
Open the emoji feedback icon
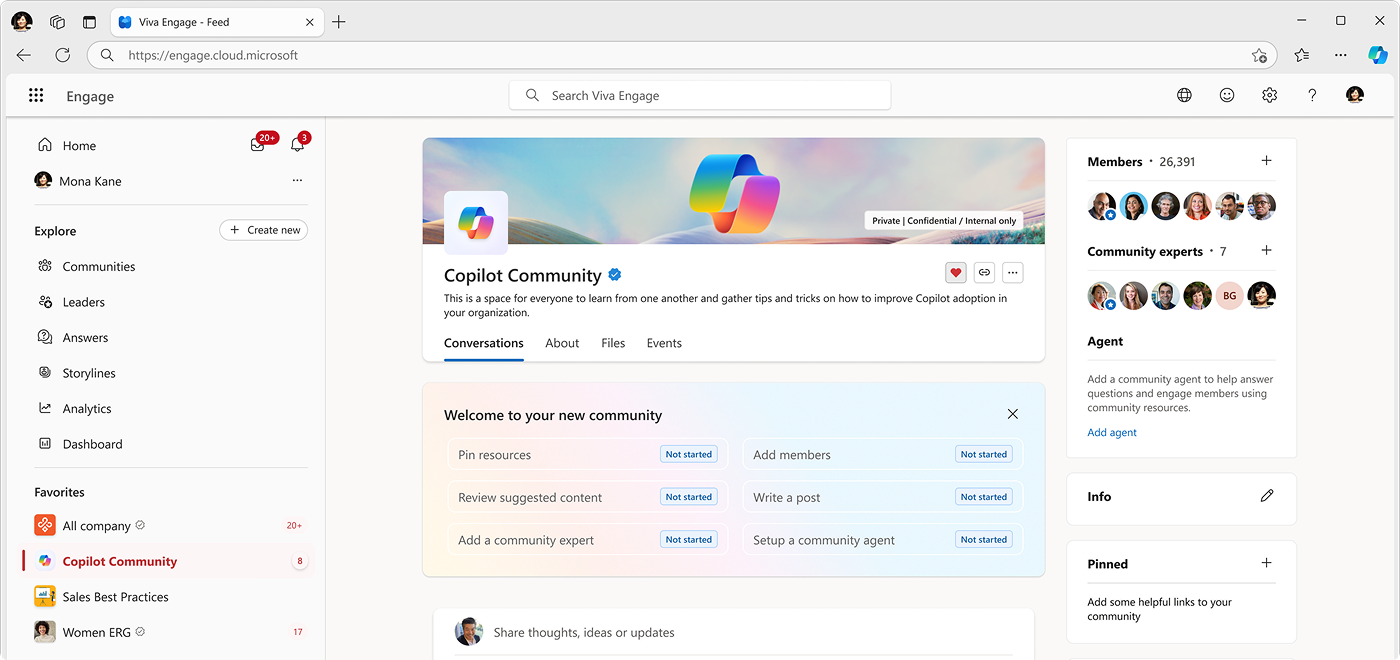pyautogui.click(x=1227, y=95)
